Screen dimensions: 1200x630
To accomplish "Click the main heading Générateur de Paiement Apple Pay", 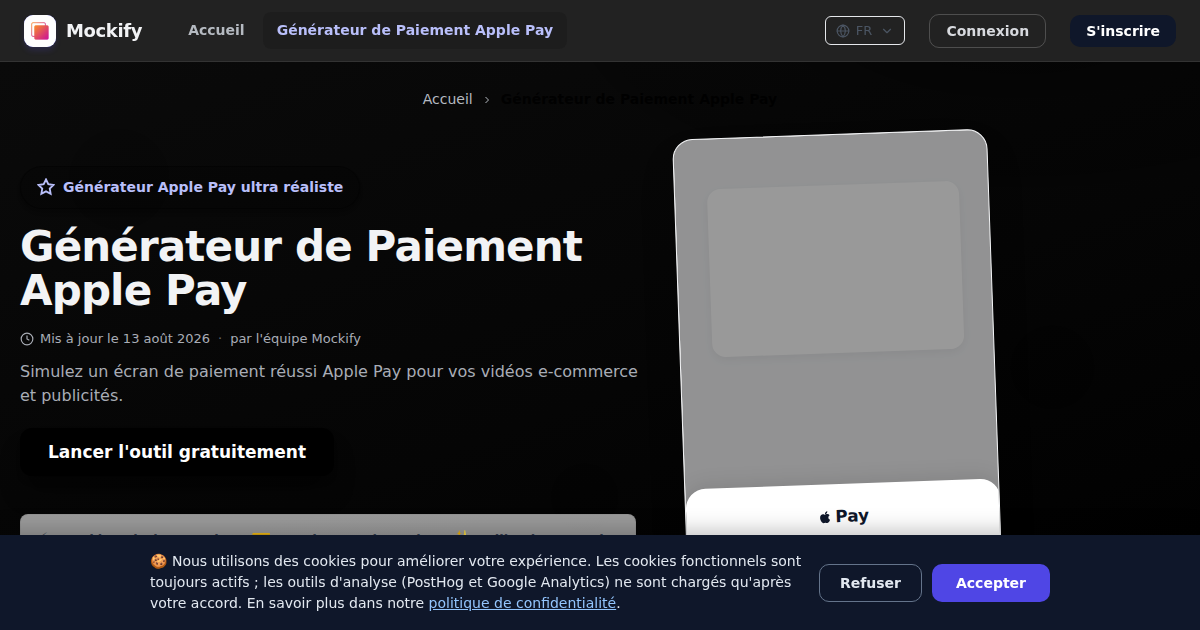I will 301,268.
